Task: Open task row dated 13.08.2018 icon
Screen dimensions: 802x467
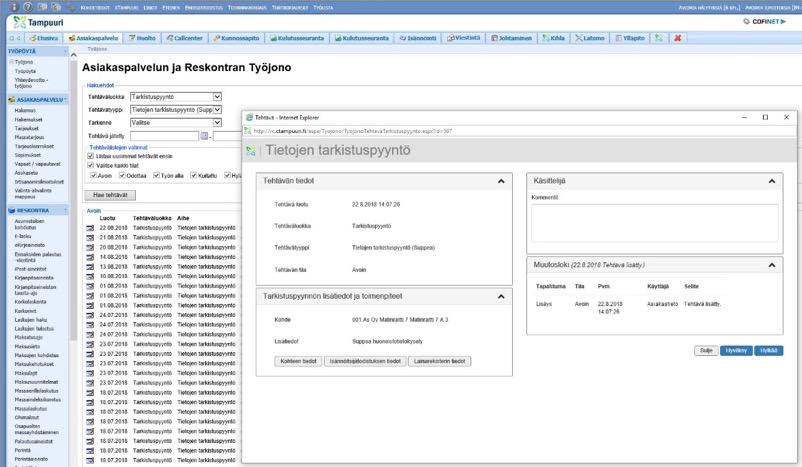Action: [x=90, y=267]
